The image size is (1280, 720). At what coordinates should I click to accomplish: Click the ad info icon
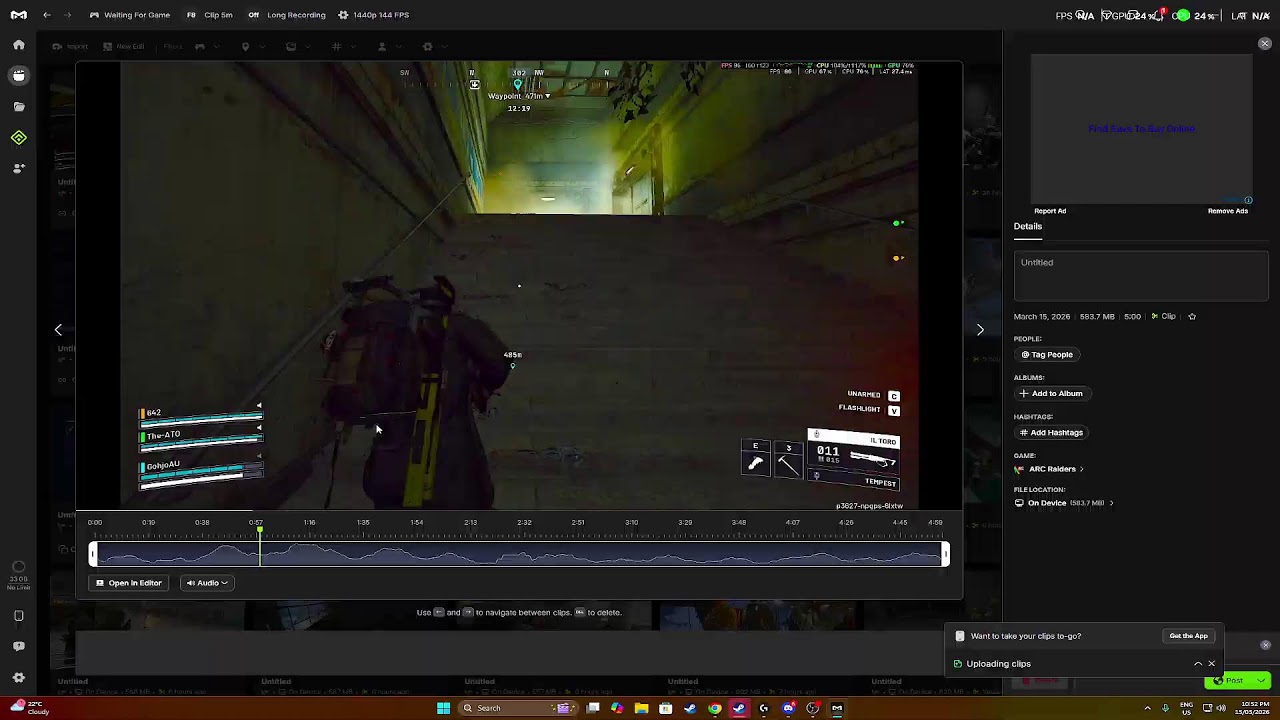1248,200
